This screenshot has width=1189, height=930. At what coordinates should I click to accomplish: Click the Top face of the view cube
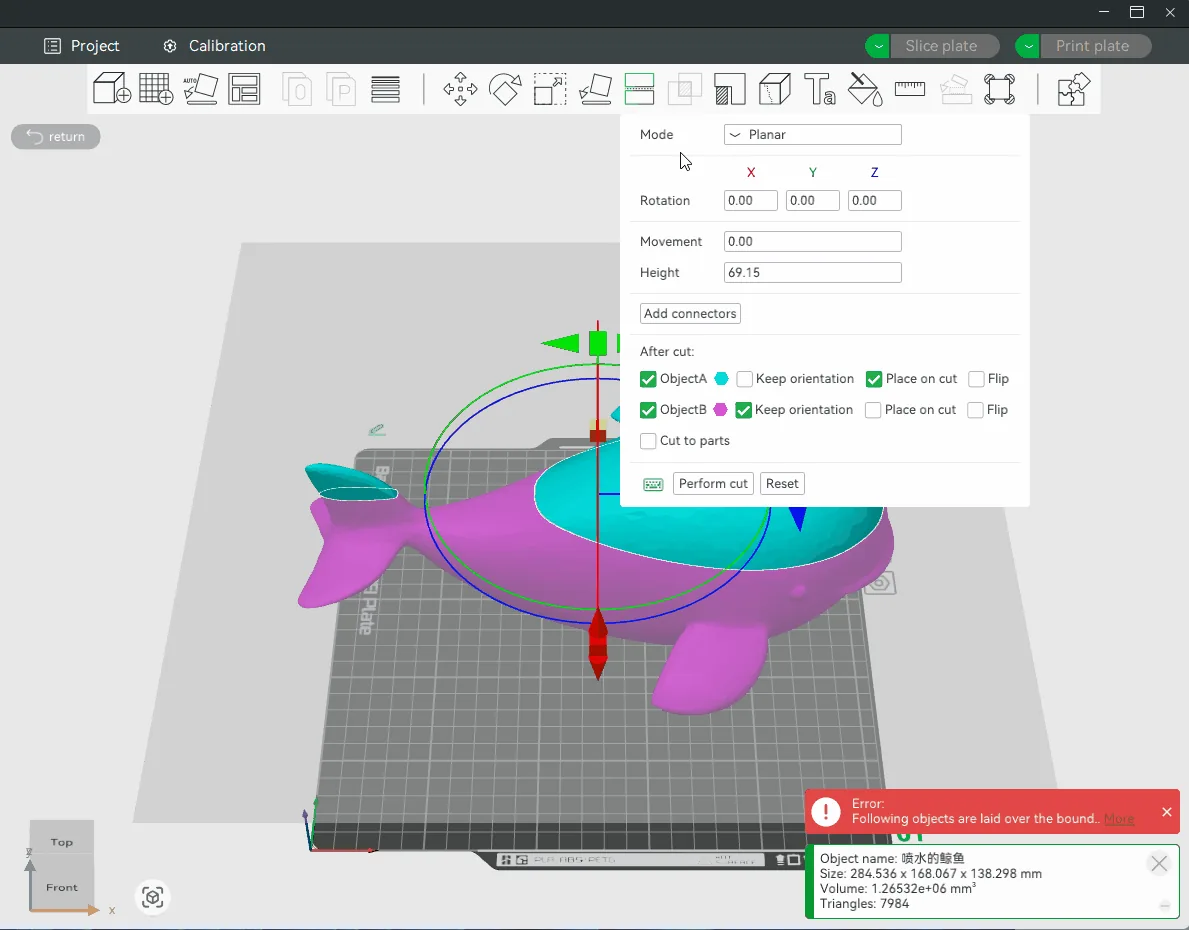coord(62,842)
